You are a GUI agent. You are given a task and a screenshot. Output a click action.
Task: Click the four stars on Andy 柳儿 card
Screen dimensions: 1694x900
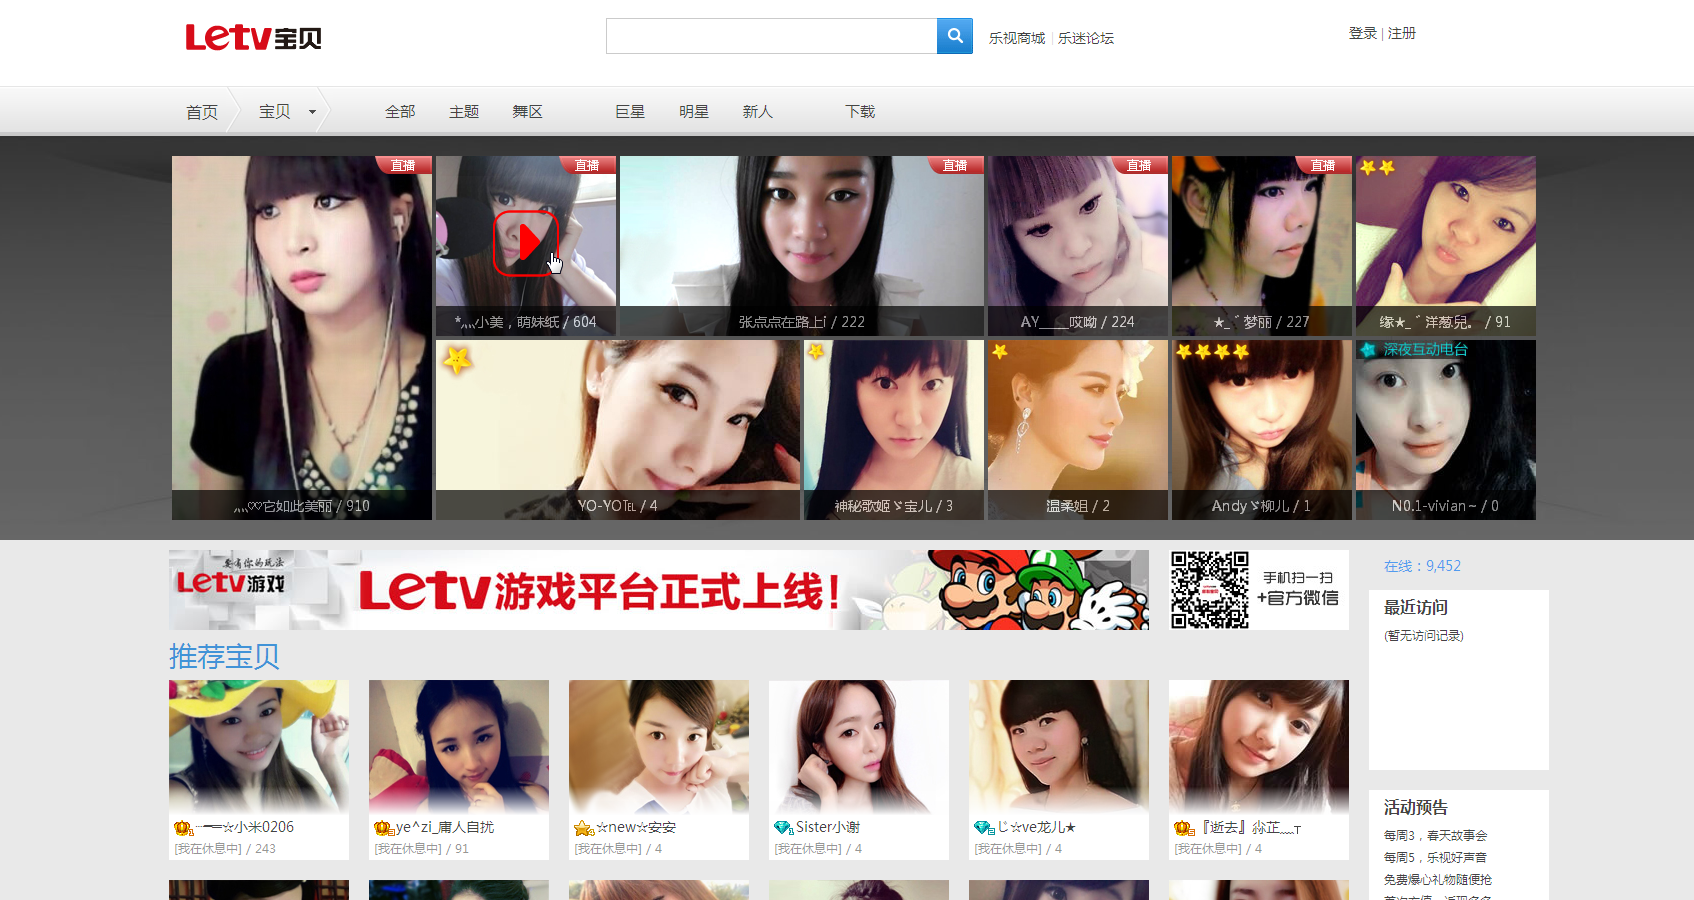pos(1212,351)
